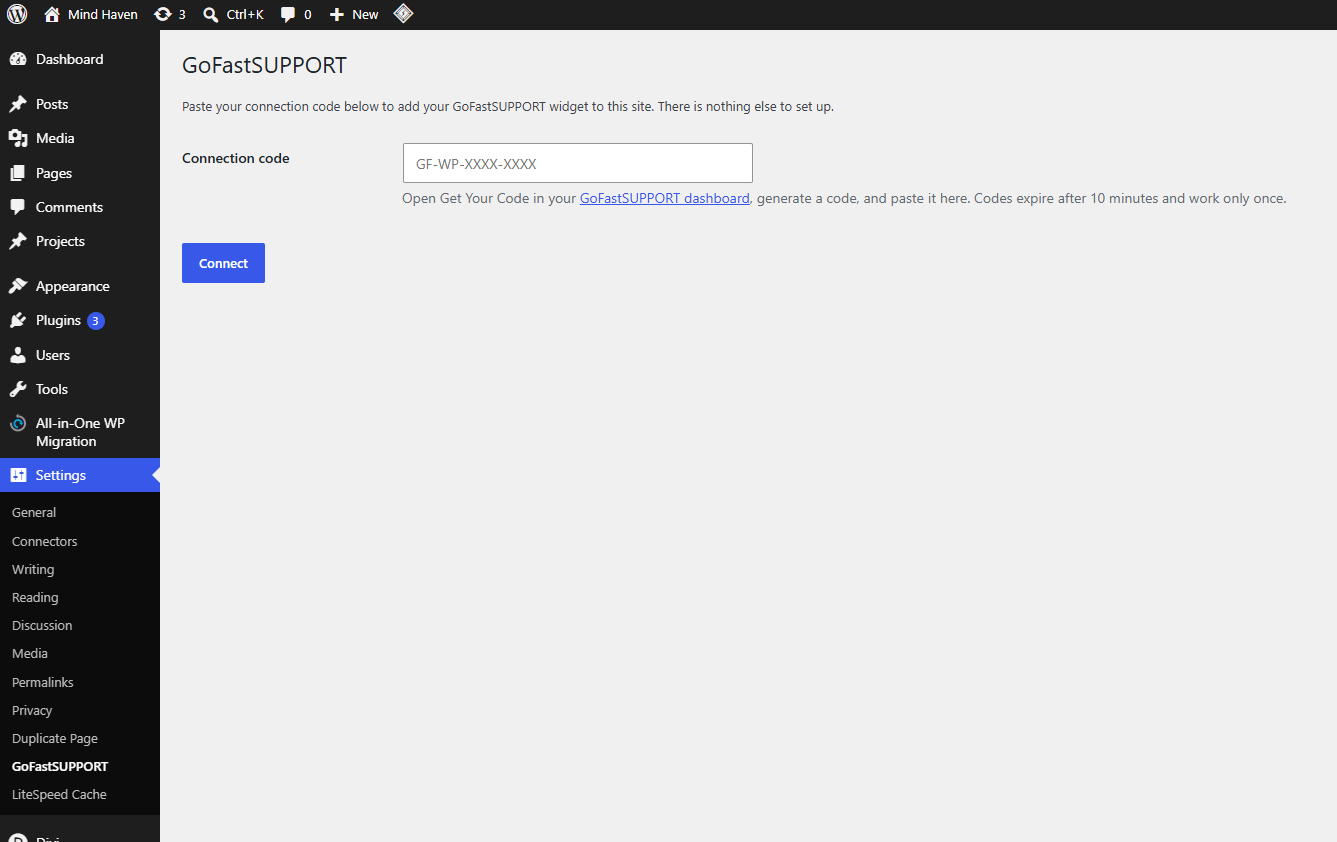Focus the Connection code input field
This screenshot has height=842, width=1337.
[577, 163]
